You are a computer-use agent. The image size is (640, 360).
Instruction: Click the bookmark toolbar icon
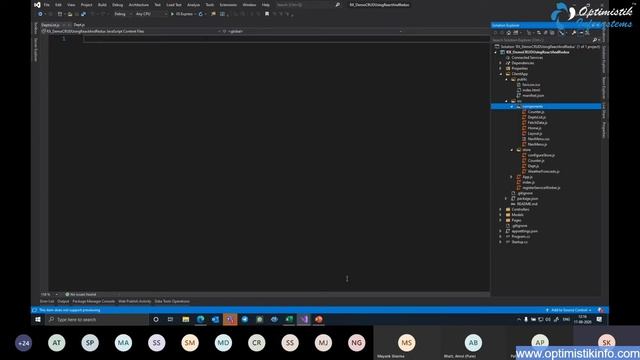tap(267, 14)
